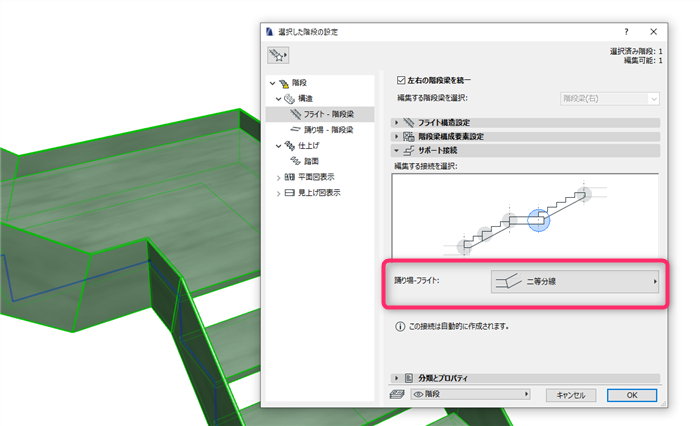Click the 見上げ図表示 icon in tree
The image size is (700, 426).
290,192
